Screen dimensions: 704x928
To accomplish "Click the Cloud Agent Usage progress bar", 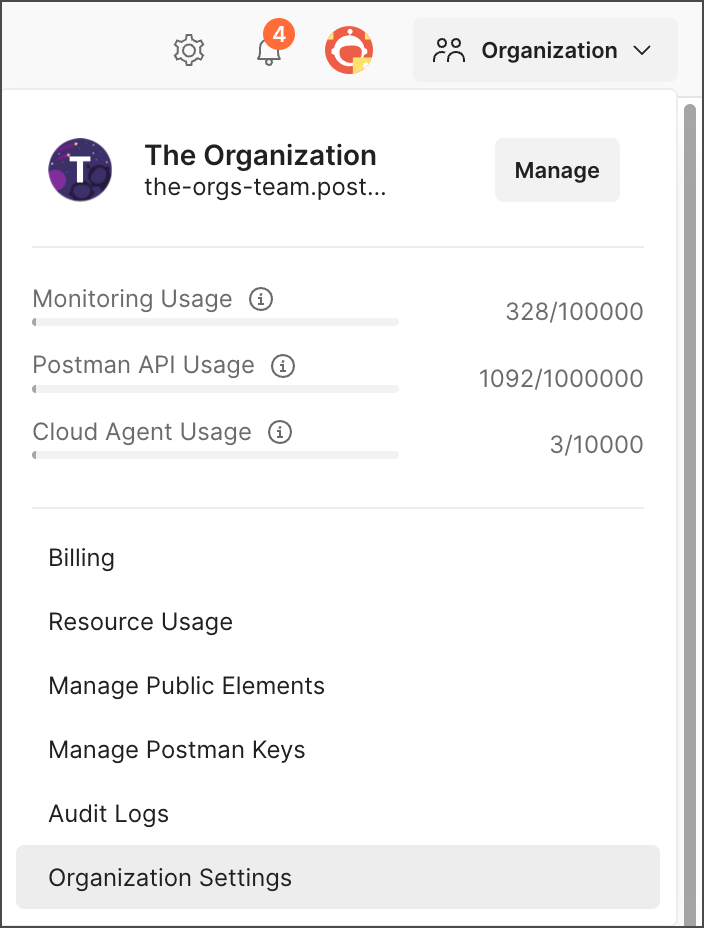I will coord(215,455).
